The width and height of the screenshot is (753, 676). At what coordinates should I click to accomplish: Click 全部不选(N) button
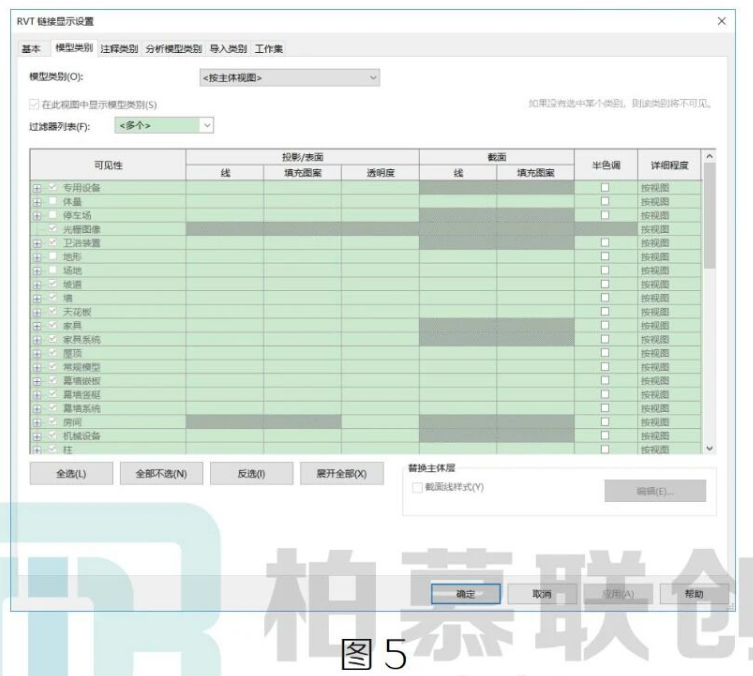(x=161, y=473)
